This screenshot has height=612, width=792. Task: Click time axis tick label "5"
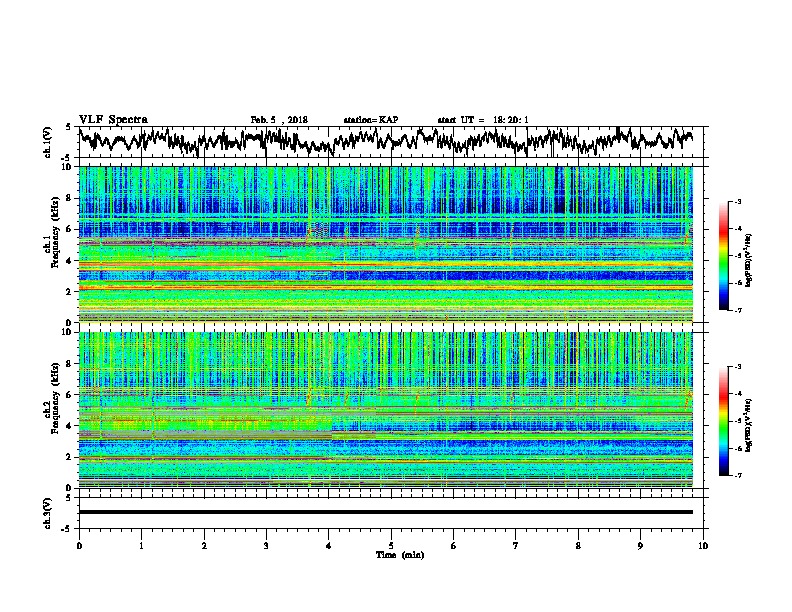point(391,546)
